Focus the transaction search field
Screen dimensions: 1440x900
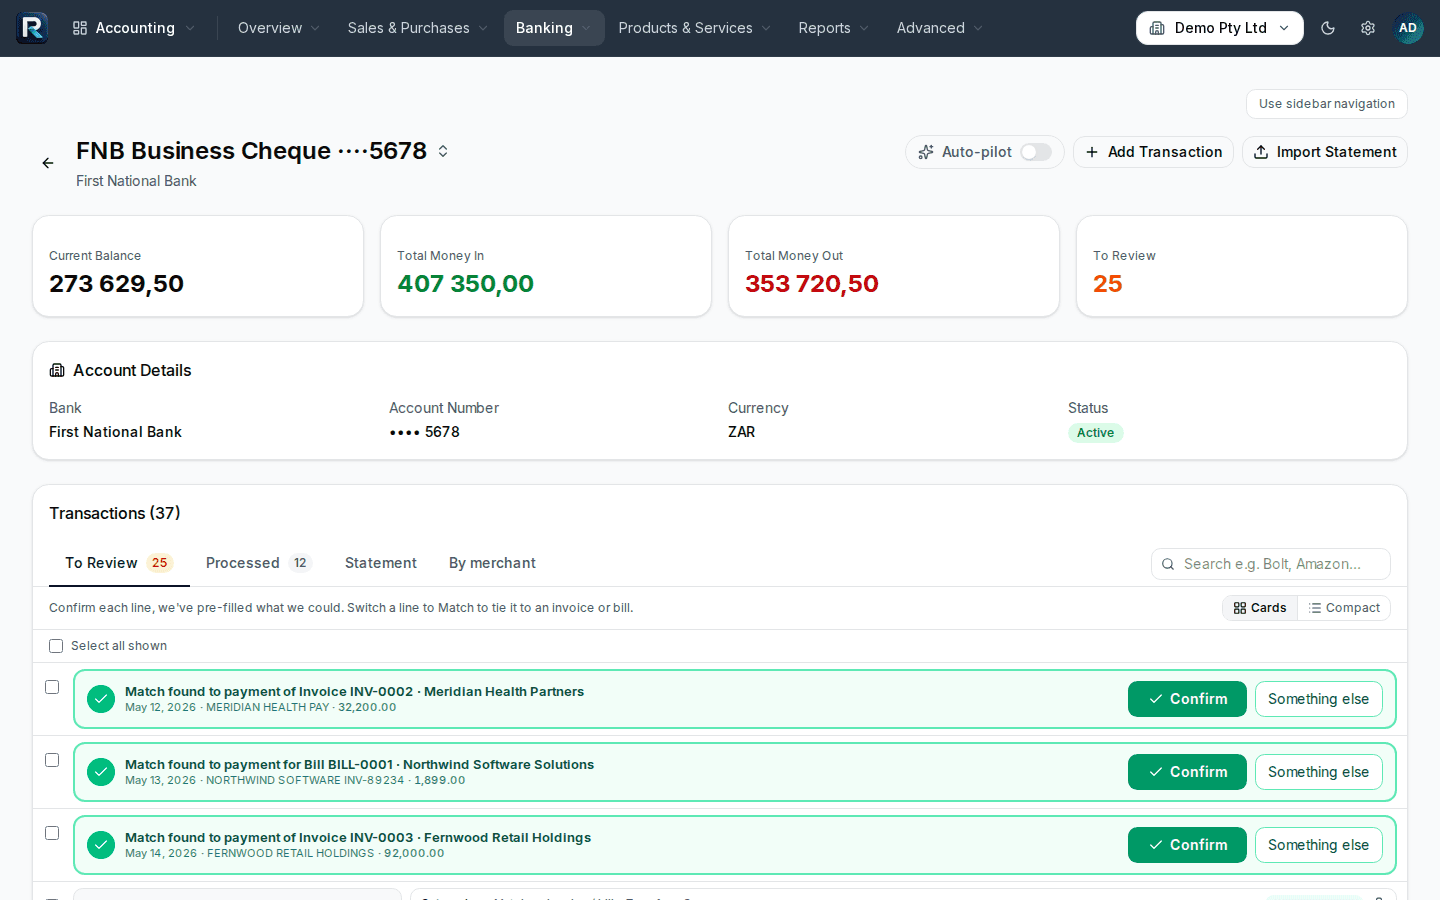click(x=1271, y=564)
